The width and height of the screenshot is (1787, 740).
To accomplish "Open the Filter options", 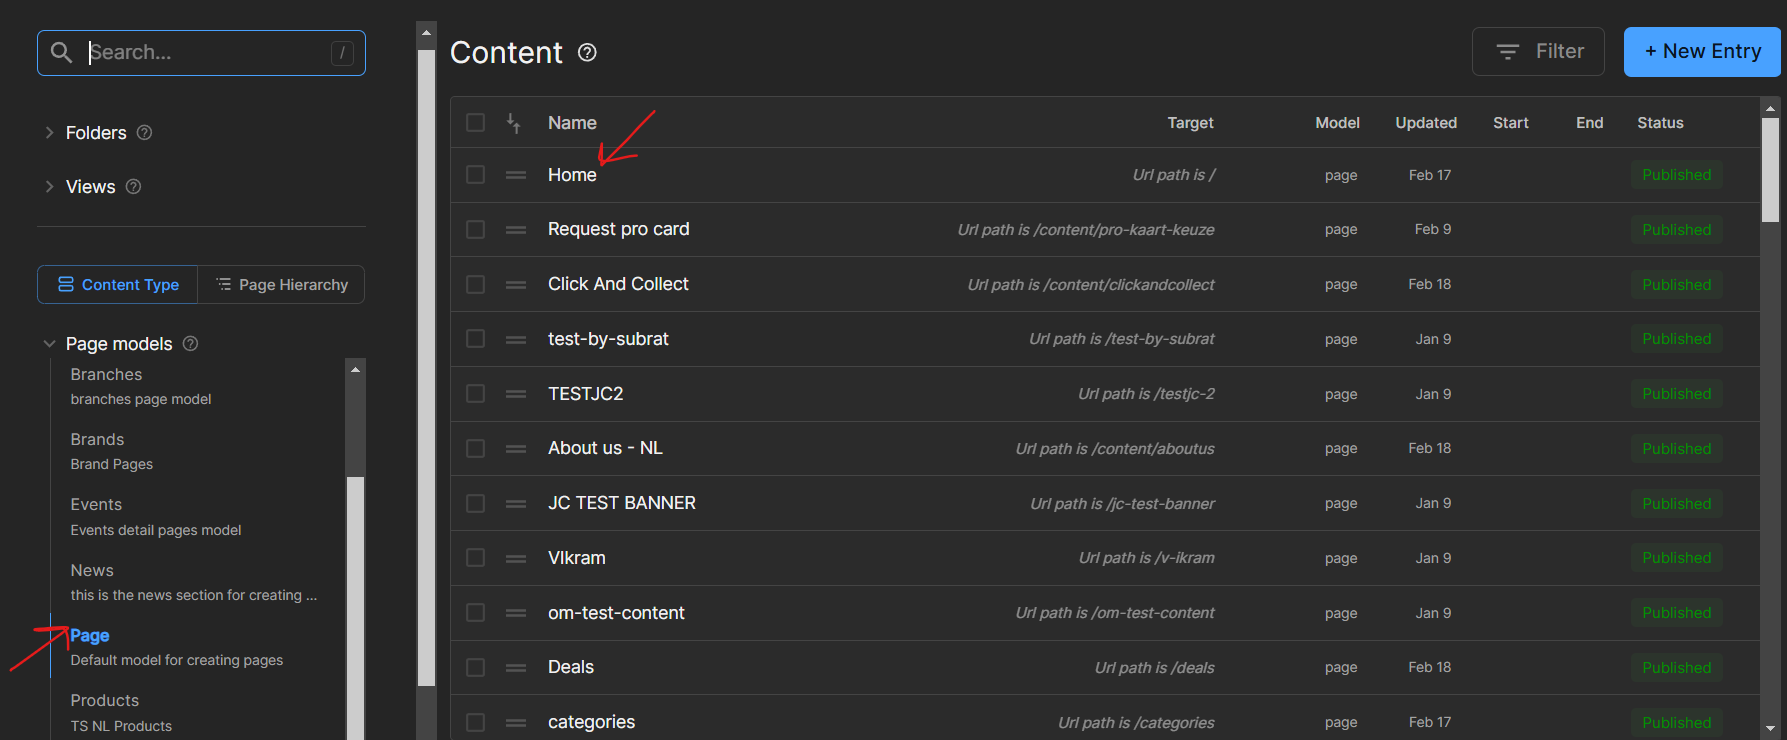I will point(1538,52).
